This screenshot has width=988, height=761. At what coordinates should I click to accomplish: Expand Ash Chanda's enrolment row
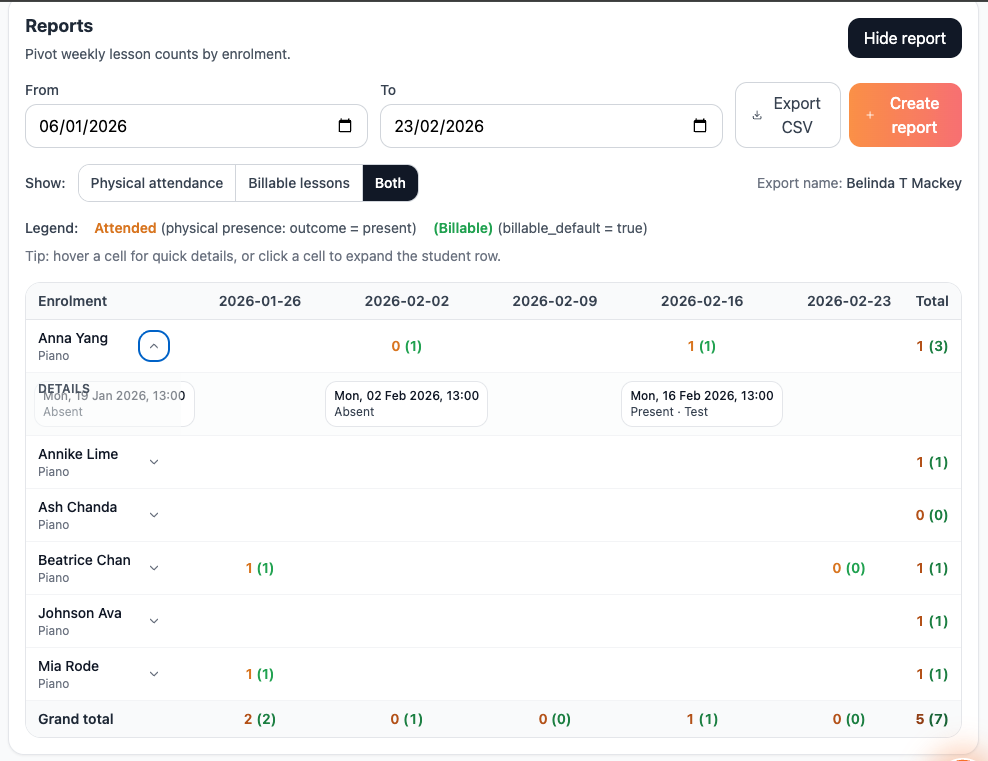(154, 514)
